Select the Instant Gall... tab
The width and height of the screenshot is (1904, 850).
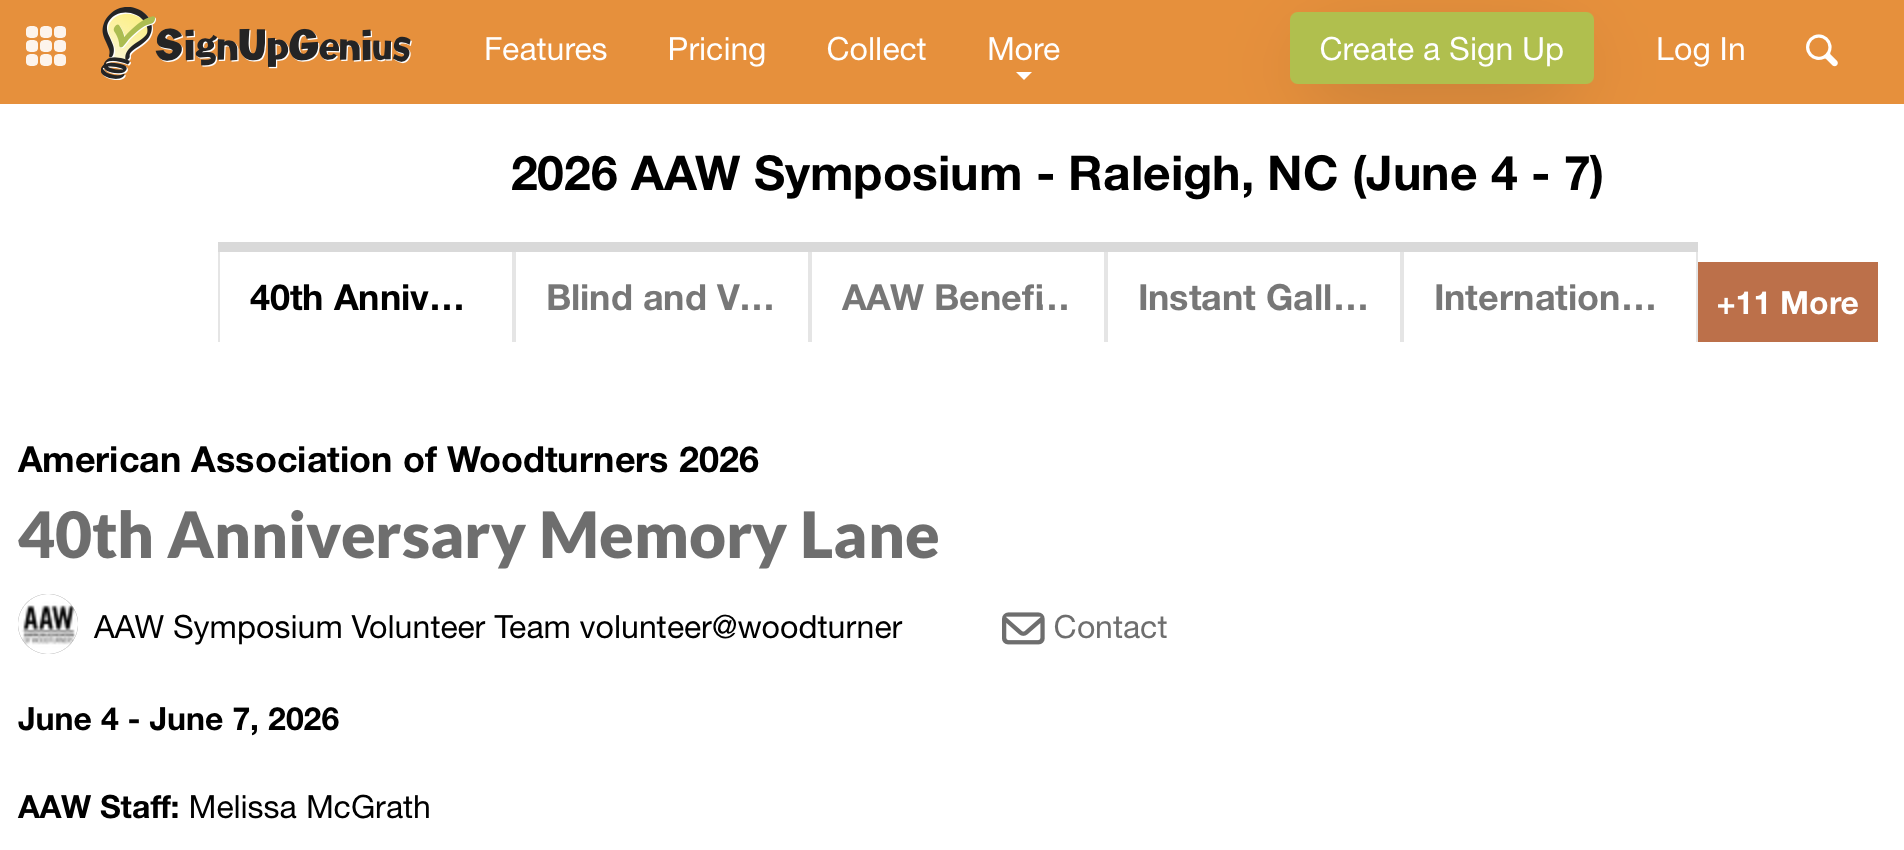point(1252,297)
